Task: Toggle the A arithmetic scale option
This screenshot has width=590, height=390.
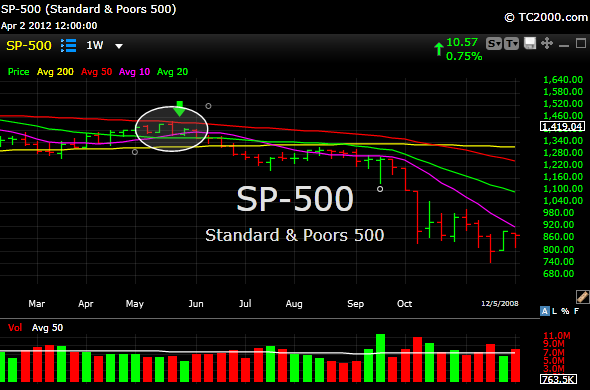Action: pyautogui.click(x=544, y=311)
